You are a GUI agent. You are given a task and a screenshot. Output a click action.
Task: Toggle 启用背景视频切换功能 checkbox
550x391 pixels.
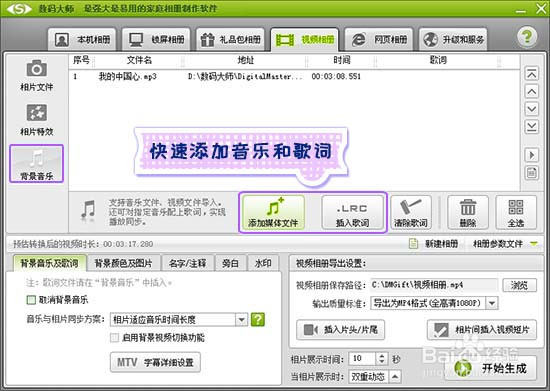[114, 338]
